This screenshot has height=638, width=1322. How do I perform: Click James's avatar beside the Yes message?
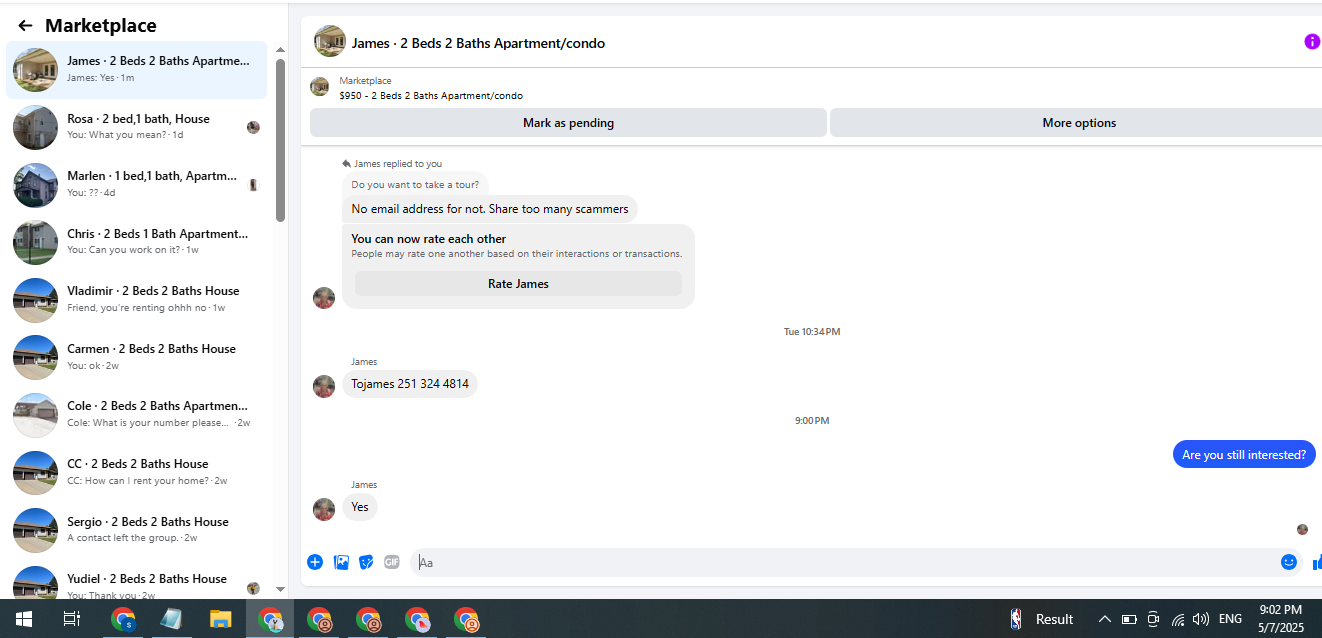(x=324, y=509)
